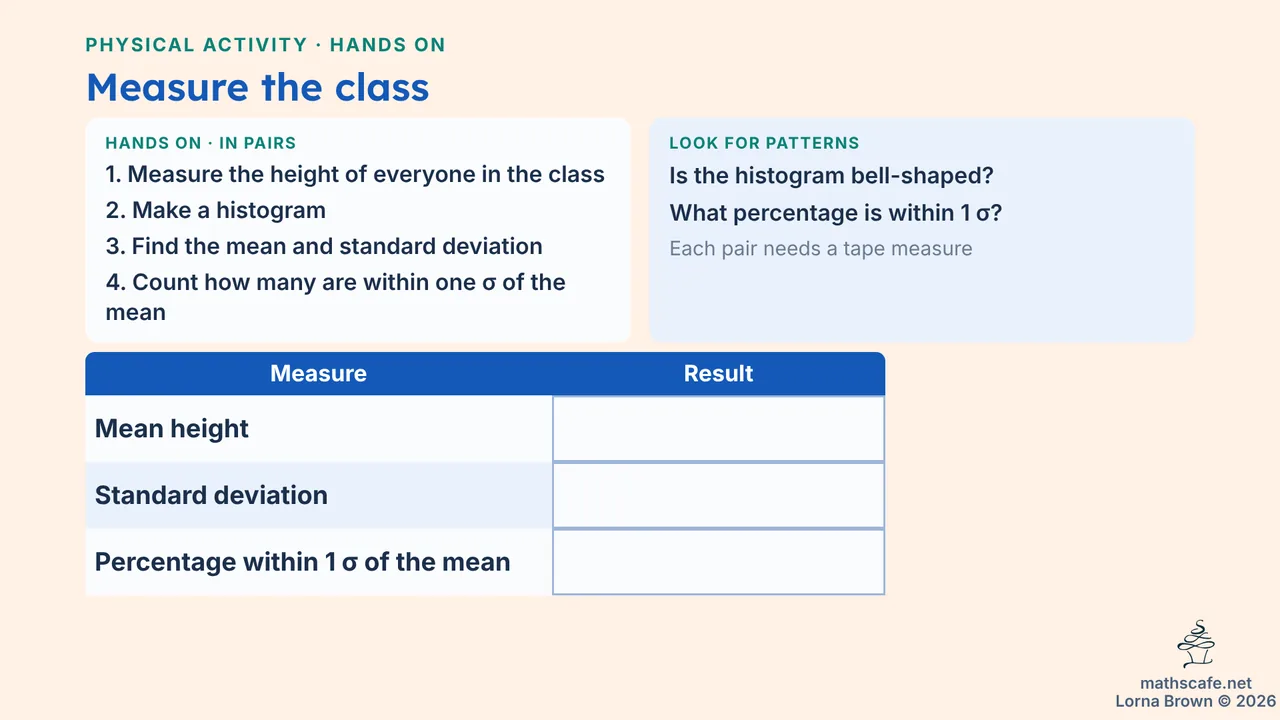
Task: Click the Mean height result field
Action: [718, 429]
